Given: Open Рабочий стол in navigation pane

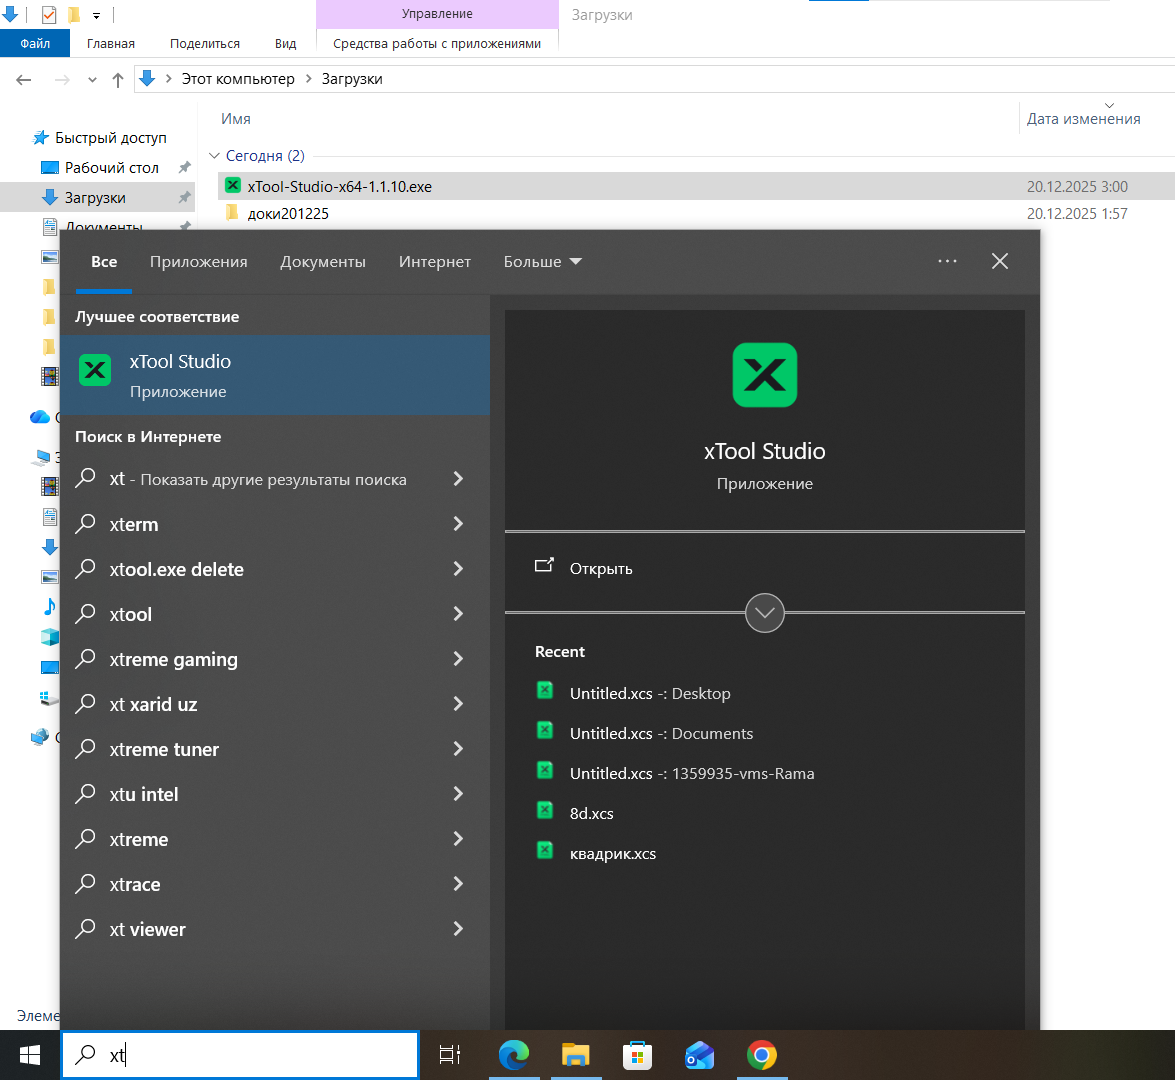Looking at the screenshot, I should pos(112,168).
